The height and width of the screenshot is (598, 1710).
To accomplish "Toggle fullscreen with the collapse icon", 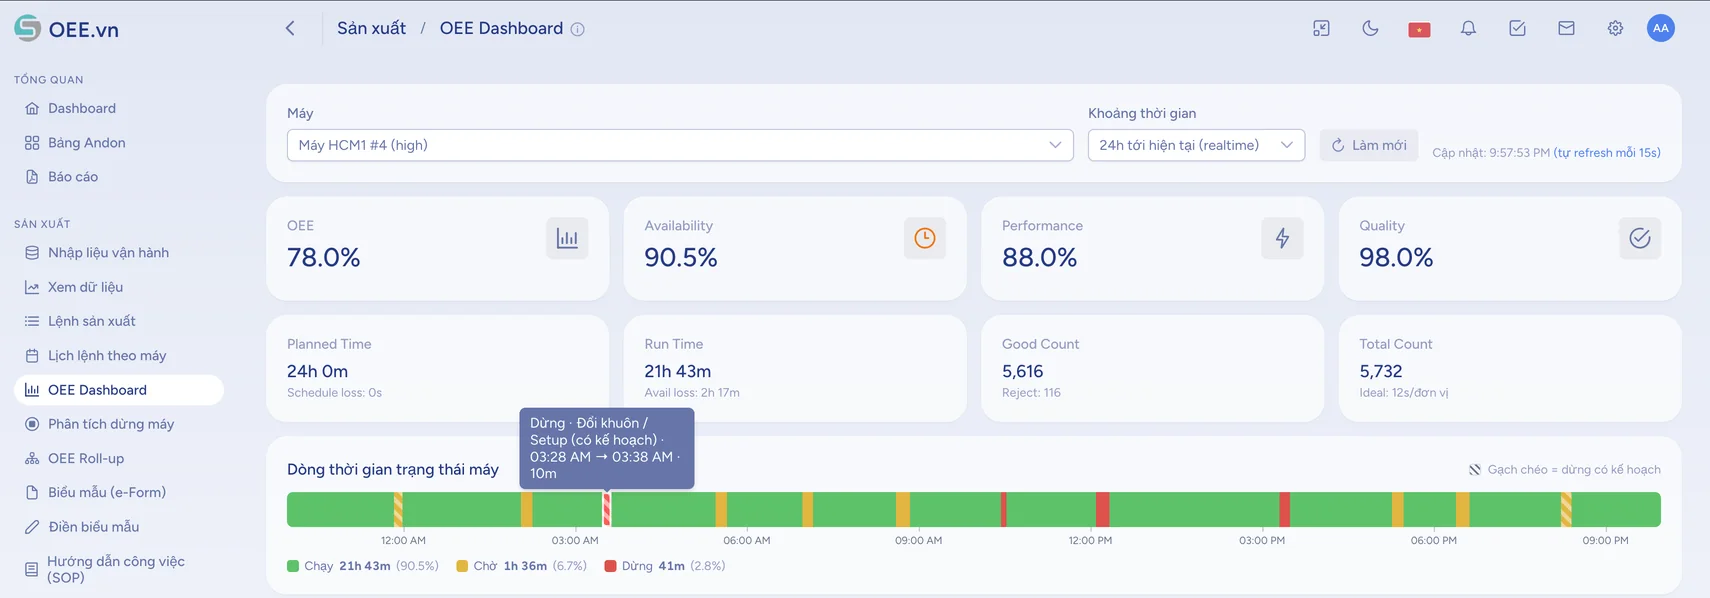I will (1321, 28).
